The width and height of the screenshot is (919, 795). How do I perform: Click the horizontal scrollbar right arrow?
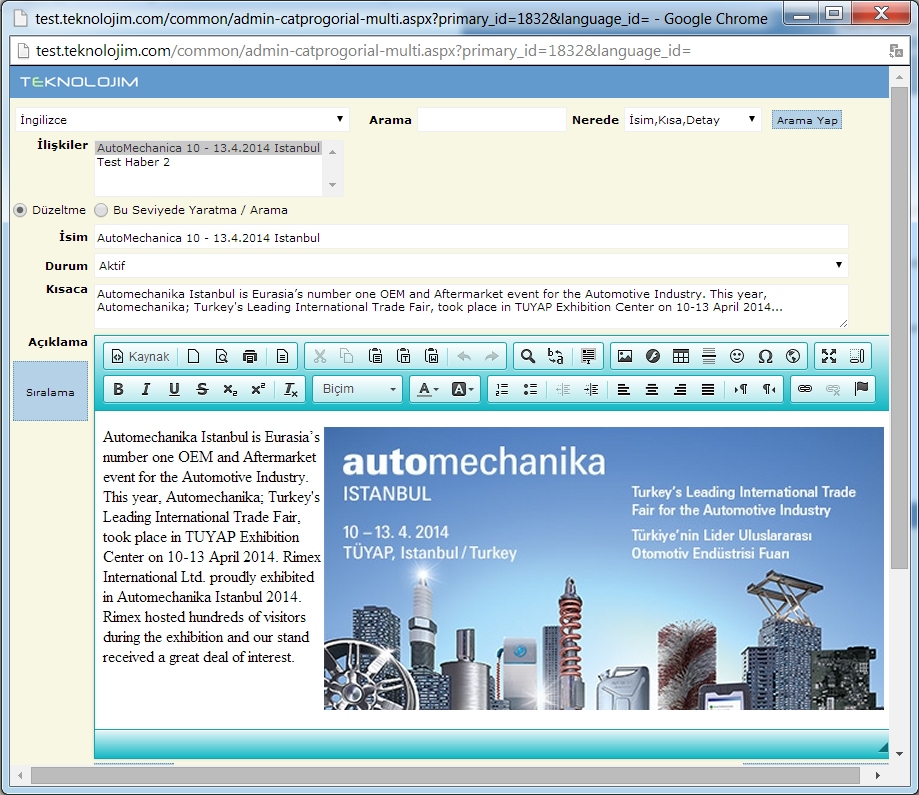(877, 775)
